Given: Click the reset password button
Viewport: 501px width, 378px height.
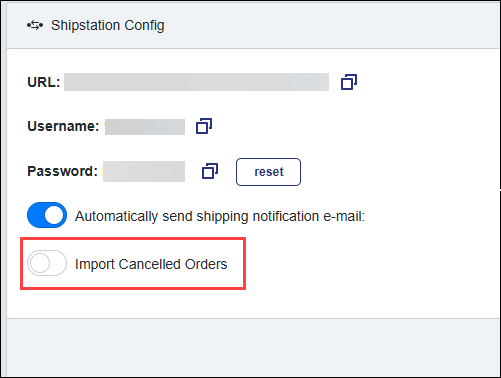Looking at the screenshot, I should click(268, 172).
